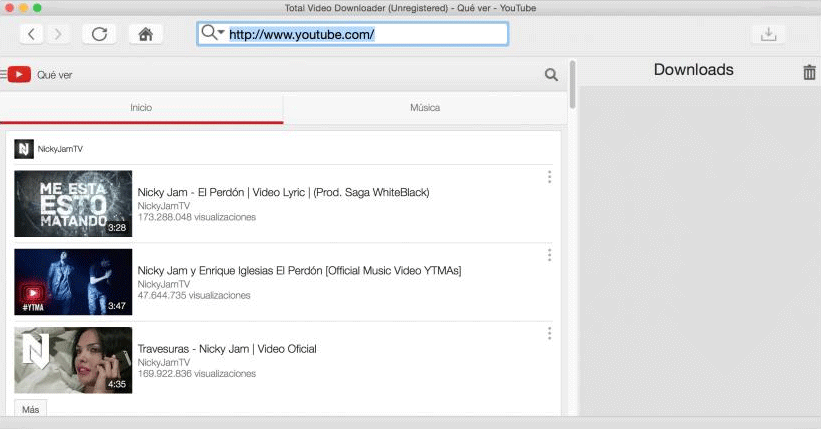Image resolution: width=821 pixels, height=429 pixels.
Task: Open Nicky Jam y Enrique Iglesias video title
Action: pyautogui.click(x=299, y=271)
